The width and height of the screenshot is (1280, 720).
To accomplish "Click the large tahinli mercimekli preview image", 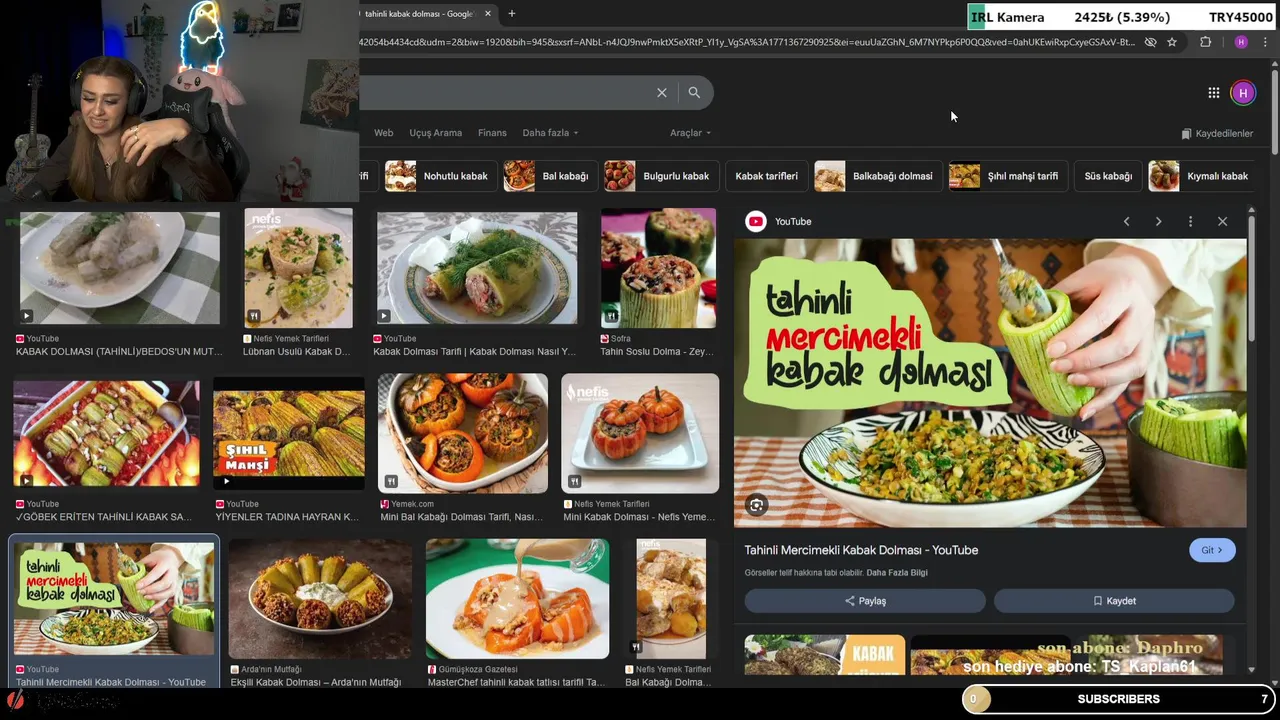I will [x=990, y=383].
